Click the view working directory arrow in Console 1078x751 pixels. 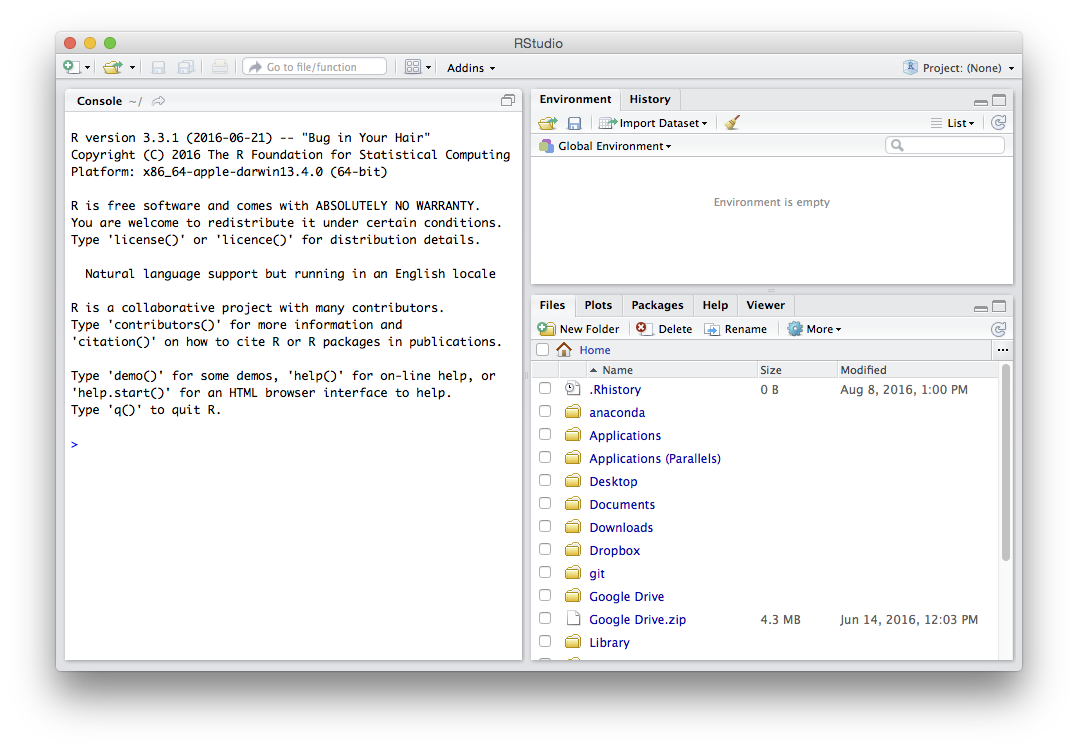(x=159, y=101)
